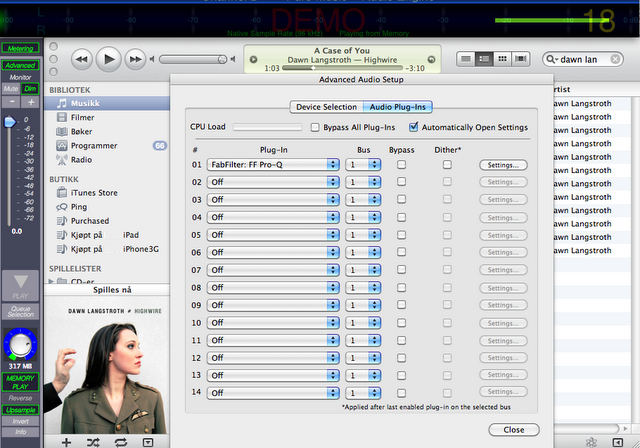Toggle Bypass All Plug-Ins checkbox
Image resolution: width=640 pixels, height=448 pixels.
pyautogui.click(x=315, y=127)
